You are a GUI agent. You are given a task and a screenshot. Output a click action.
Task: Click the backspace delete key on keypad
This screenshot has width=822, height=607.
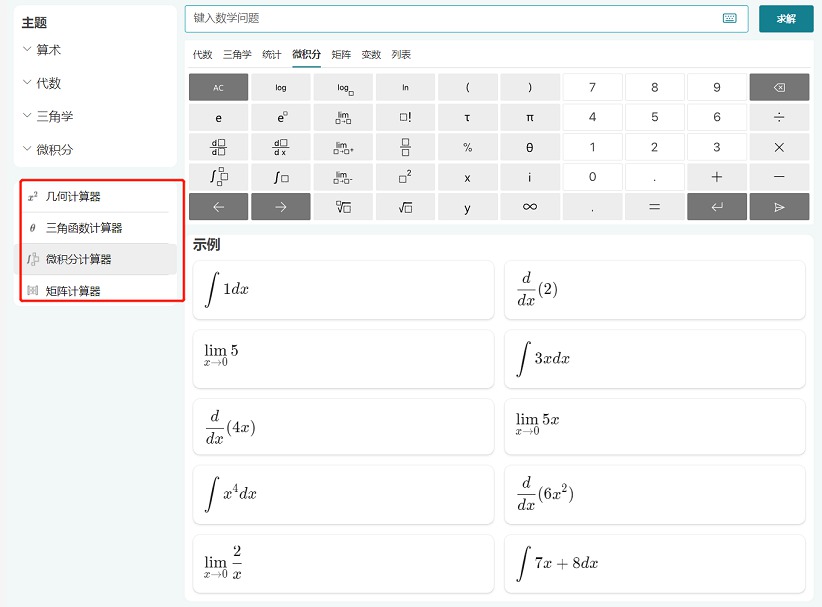(x=779, y=87)
